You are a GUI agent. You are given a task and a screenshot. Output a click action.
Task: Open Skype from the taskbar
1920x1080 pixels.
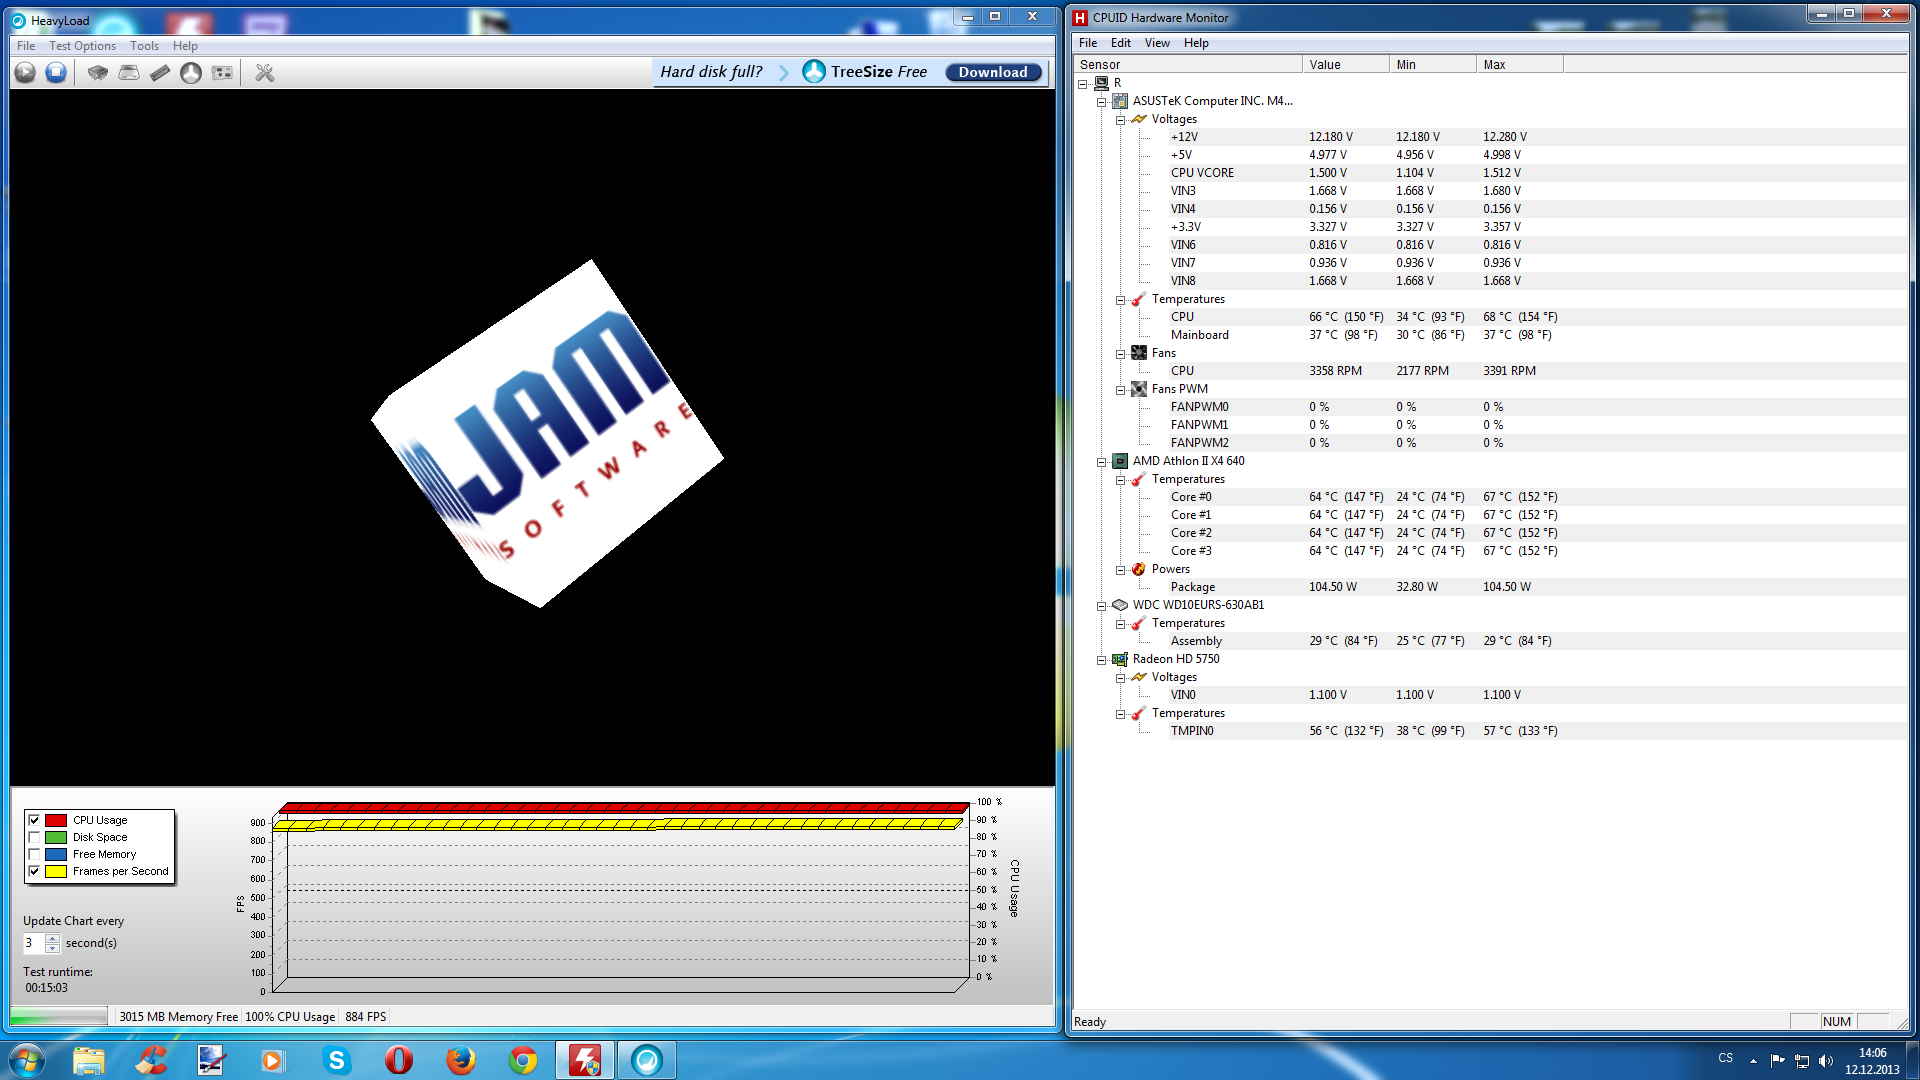(336, 1060)
